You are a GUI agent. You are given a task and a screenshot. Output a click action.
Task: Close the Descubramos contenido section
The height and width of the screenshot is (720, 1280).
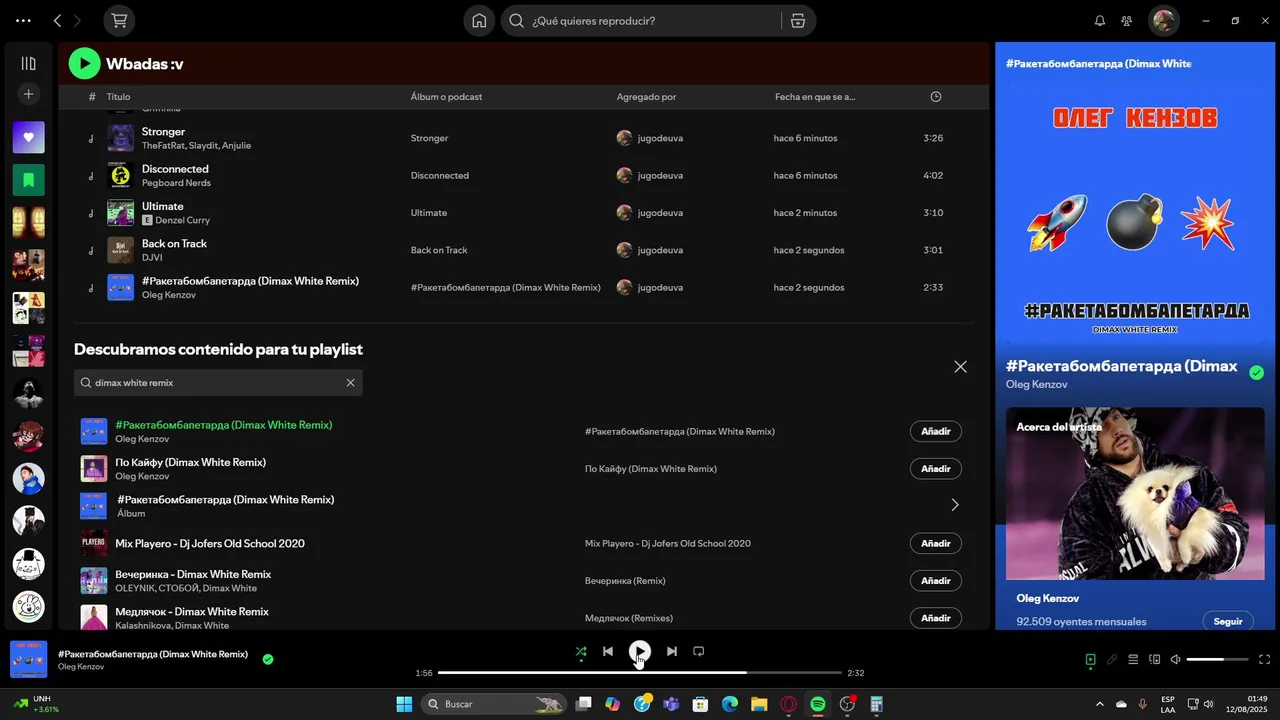[x=961, y=367]
